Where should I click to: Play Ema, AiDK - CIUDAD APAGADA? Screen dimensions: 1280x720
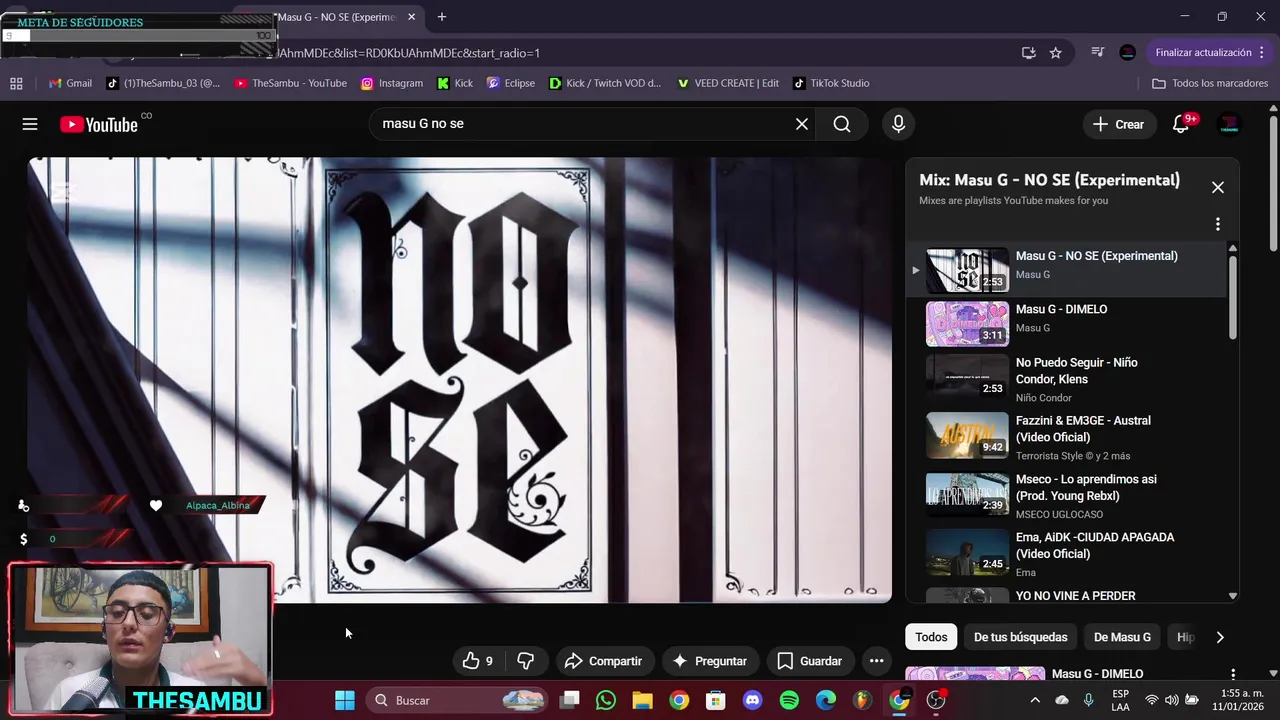(x=1065, y=554)
